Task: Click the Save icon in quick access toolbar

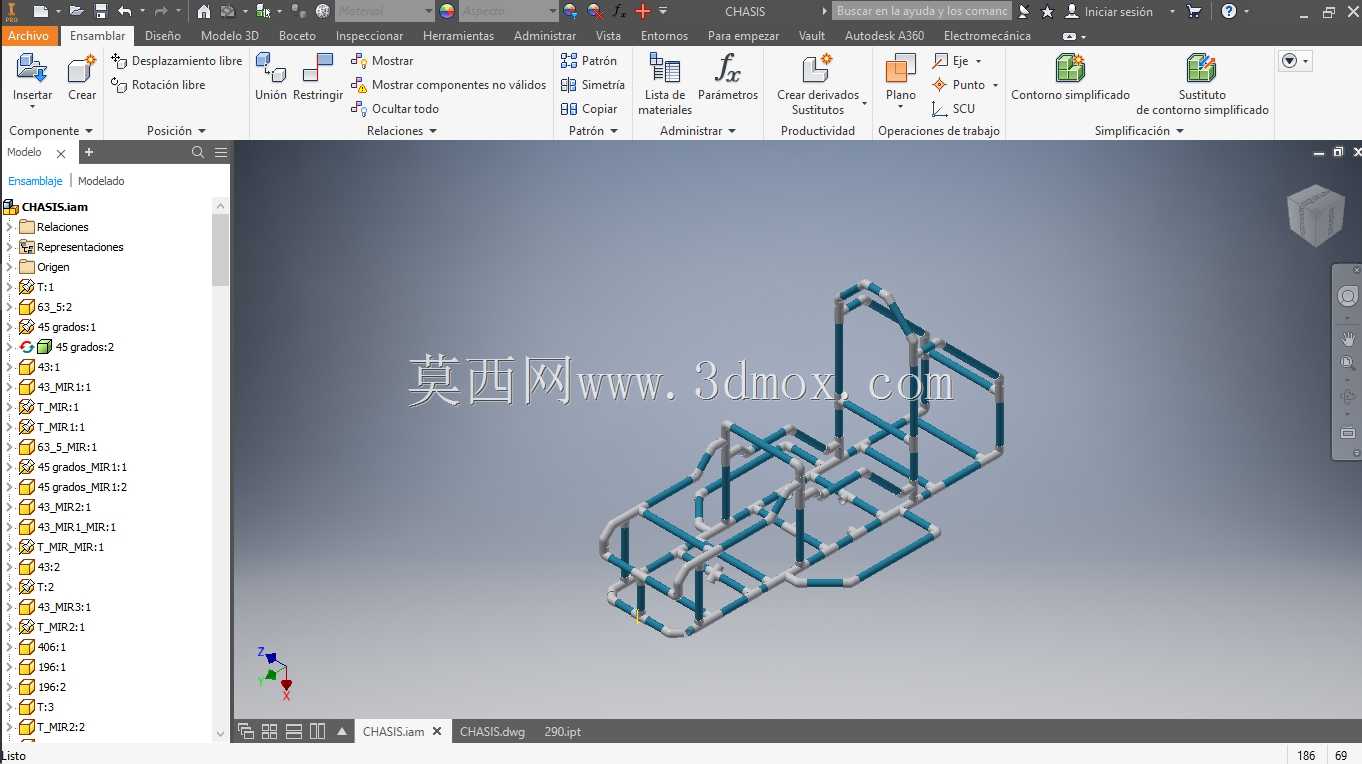Action: pyautogui.click(x=101, y=11)
